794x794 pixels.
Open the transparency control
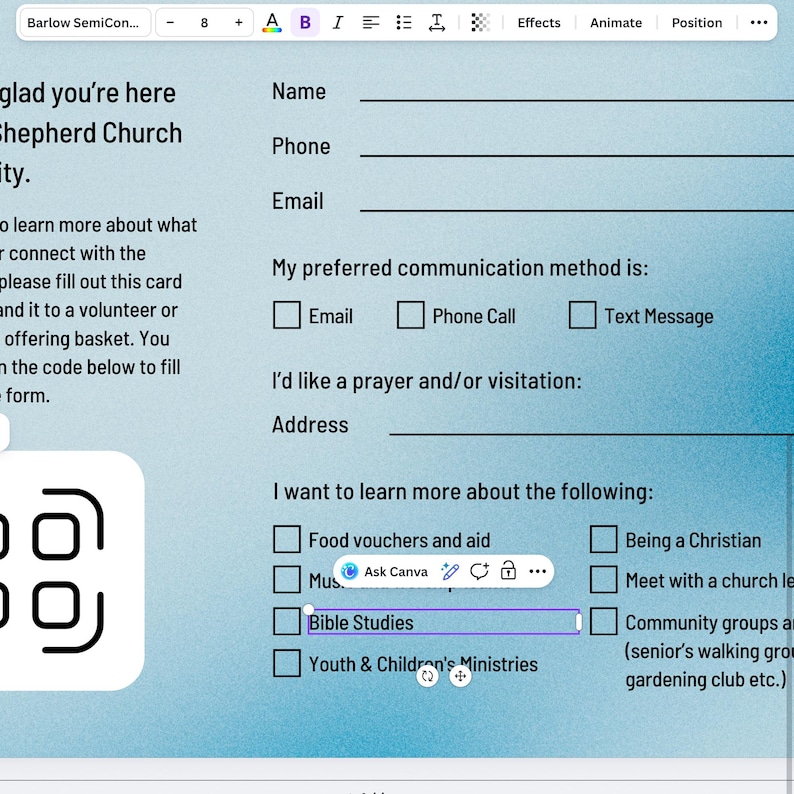point(480,23)
